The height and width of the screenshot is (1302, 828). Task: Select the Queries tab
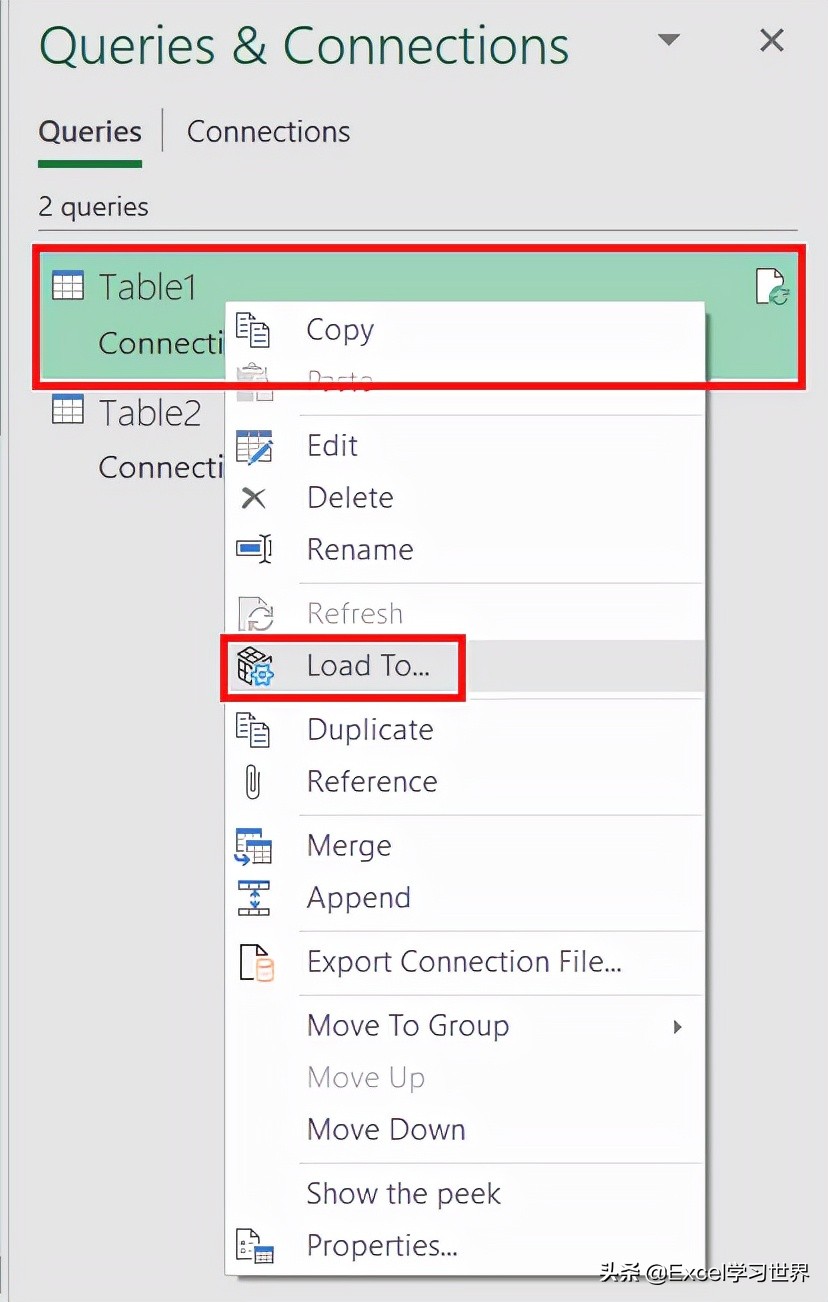coord(90,132)
